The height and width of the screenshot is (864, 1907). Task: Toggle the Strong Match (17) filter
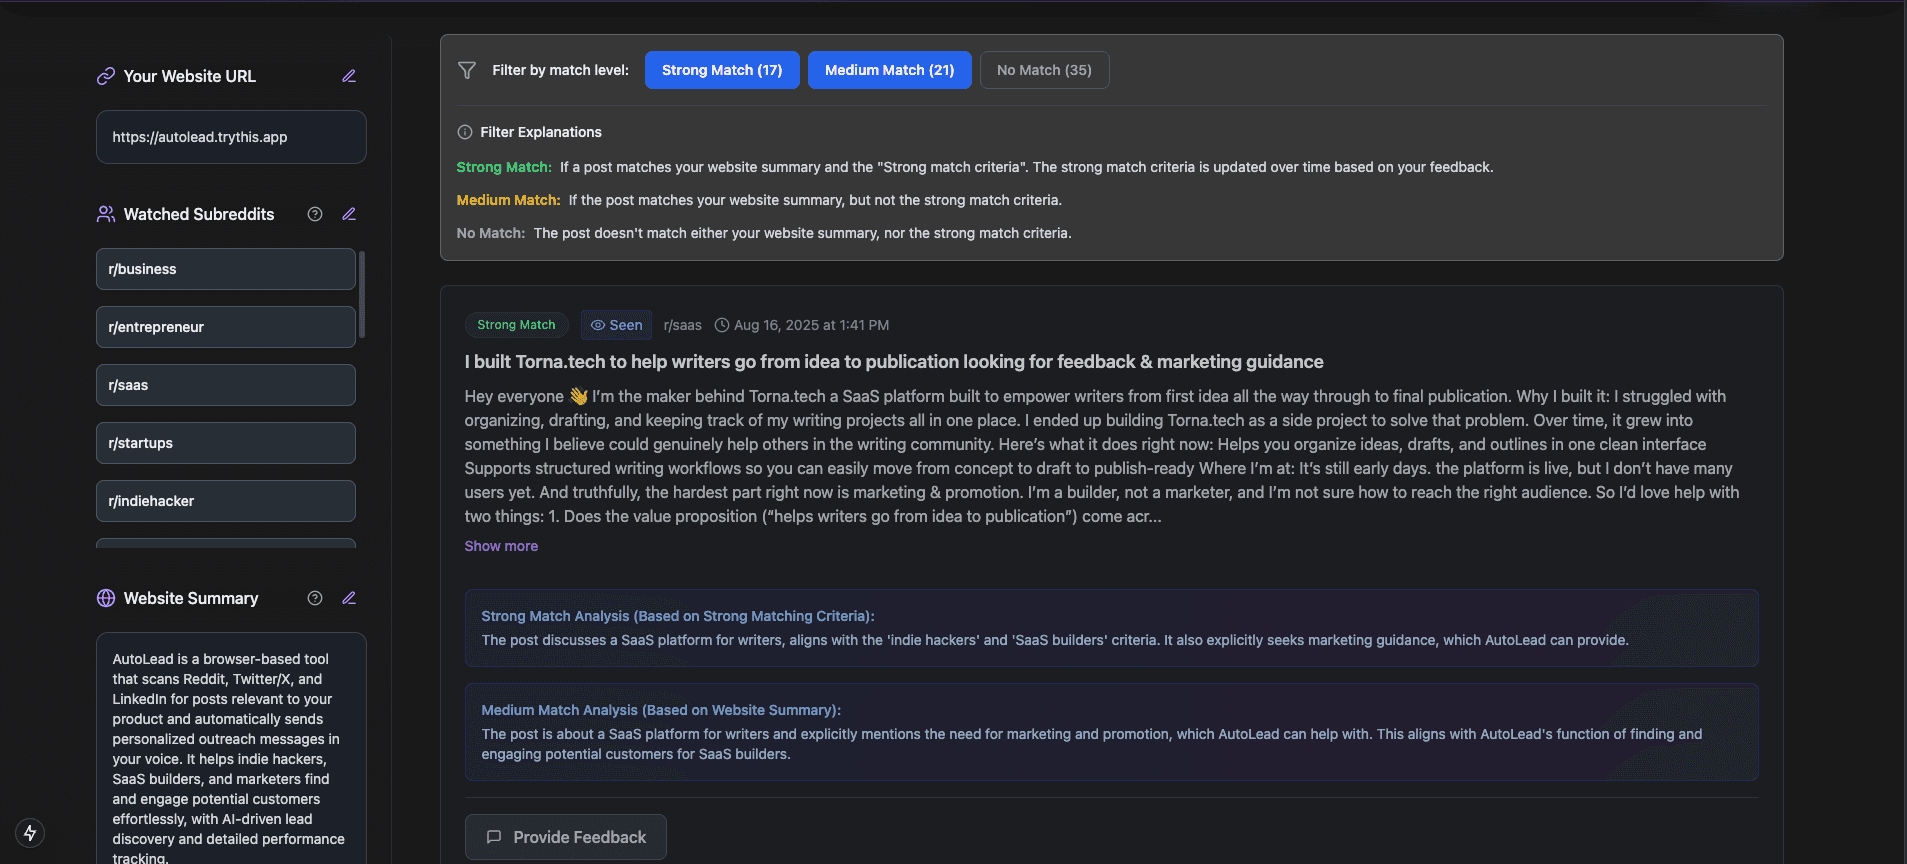[x=722, y=70]
